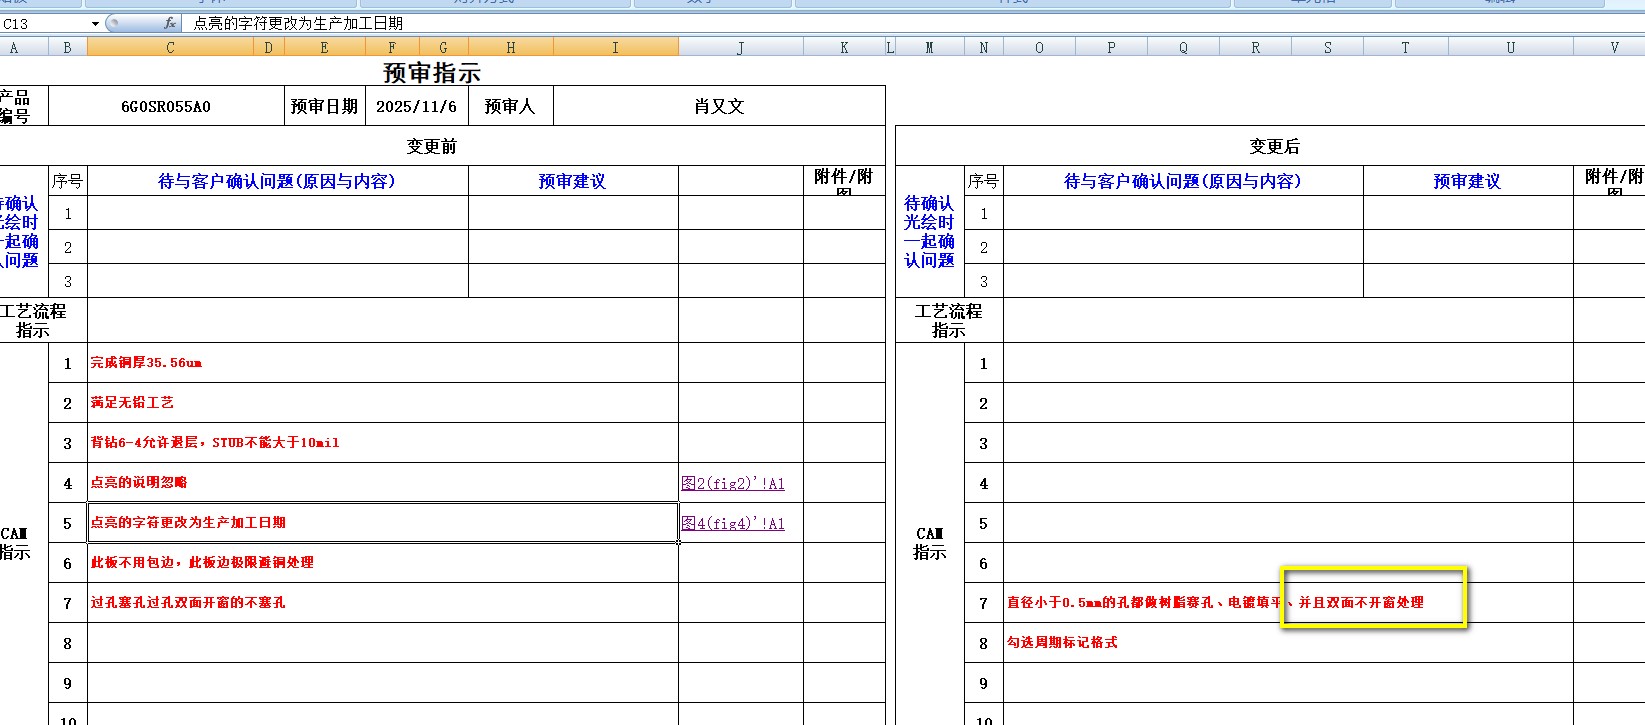This screenshot has height=725, width=1645.
Task: Select the 预审人 label cell
Action: (510, 106)
